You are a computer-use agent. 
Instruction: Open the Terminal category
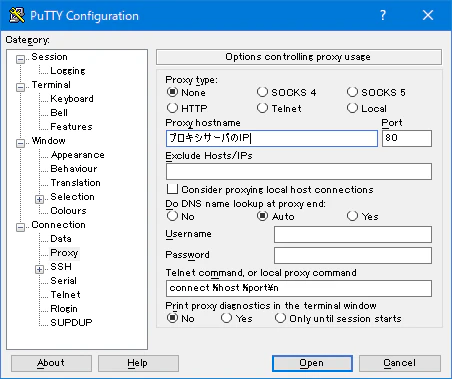(51, 85)
